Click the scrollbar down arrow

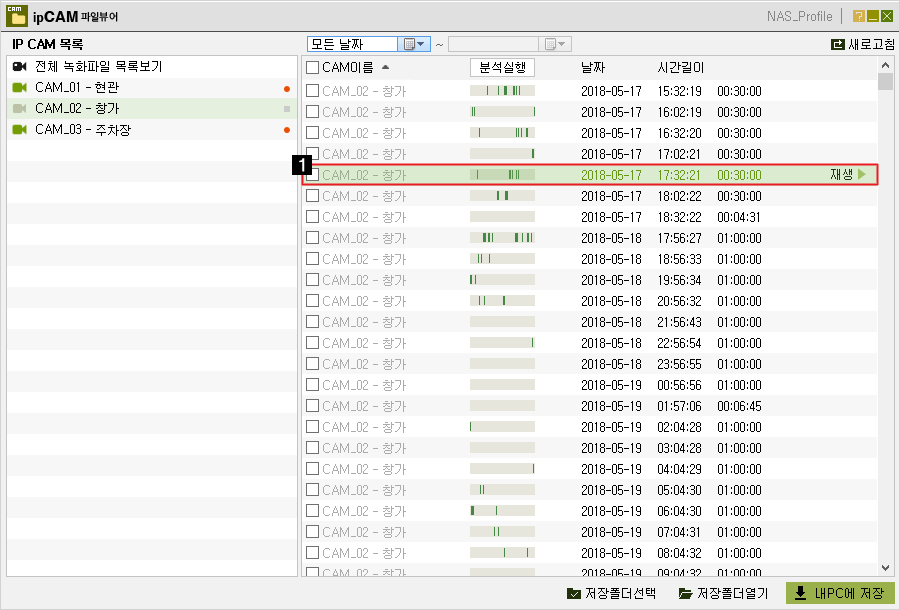[885, 568]
